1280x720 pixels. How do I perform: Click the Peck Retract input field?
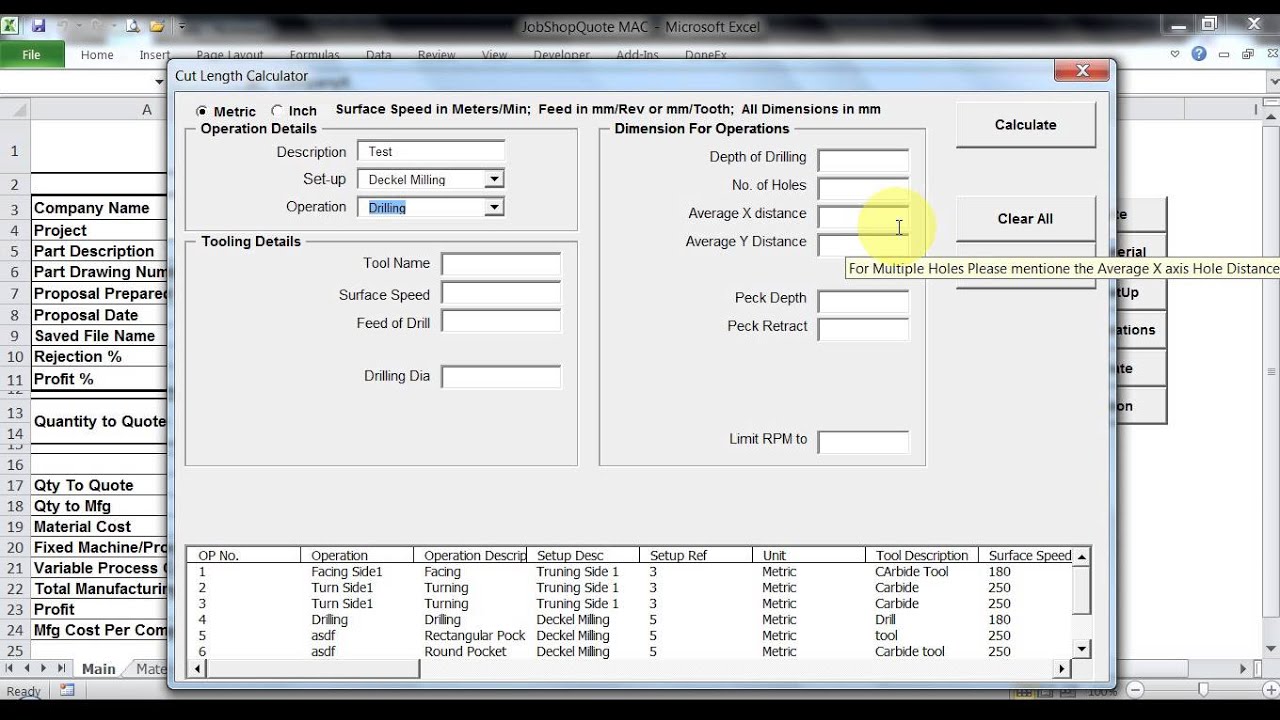tap(863, 329)
